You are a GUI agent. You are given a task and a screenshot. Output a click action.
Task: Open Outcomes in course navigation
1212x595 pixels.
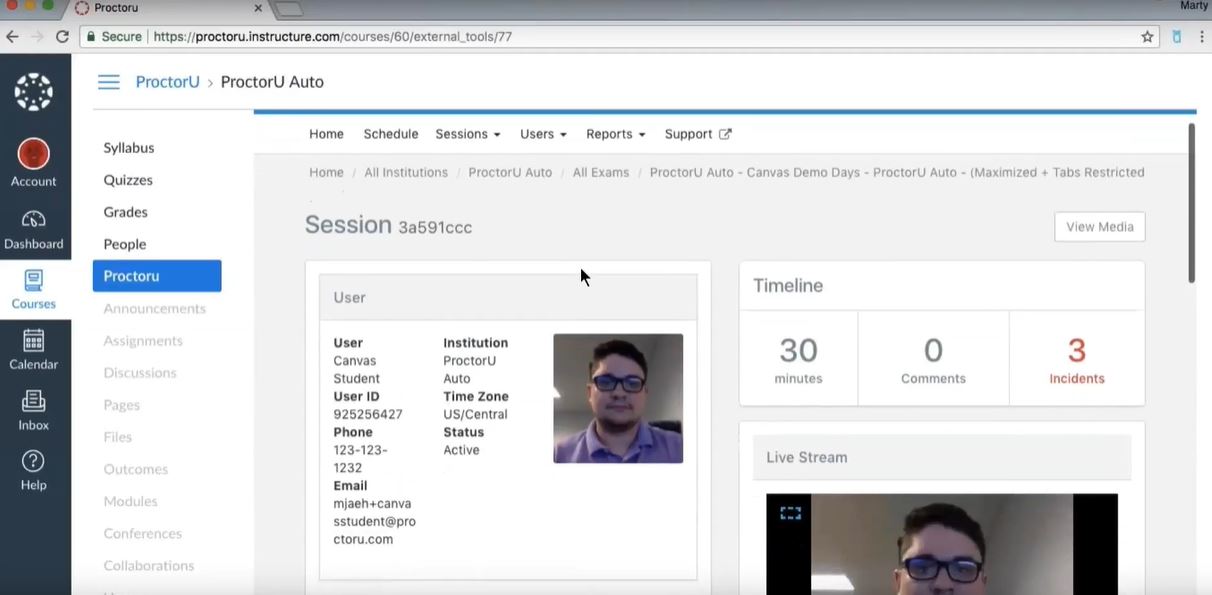[135, 469]
